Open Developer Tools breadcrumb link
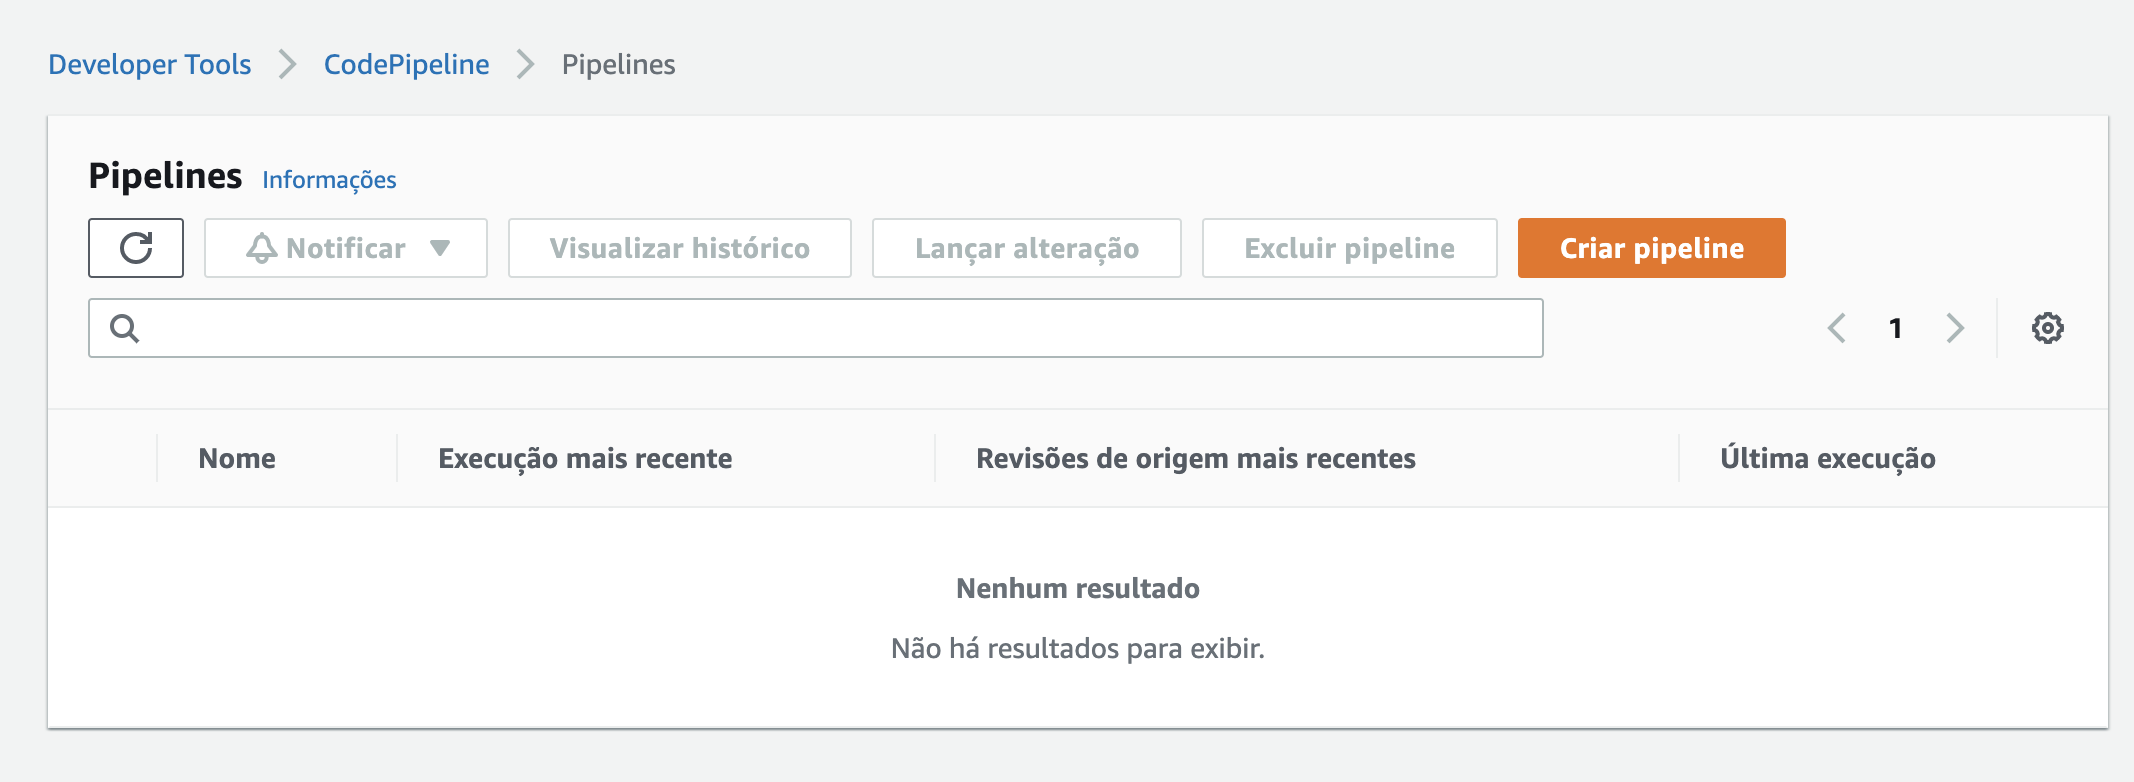2134x782 pixels. tap(150, 64)
